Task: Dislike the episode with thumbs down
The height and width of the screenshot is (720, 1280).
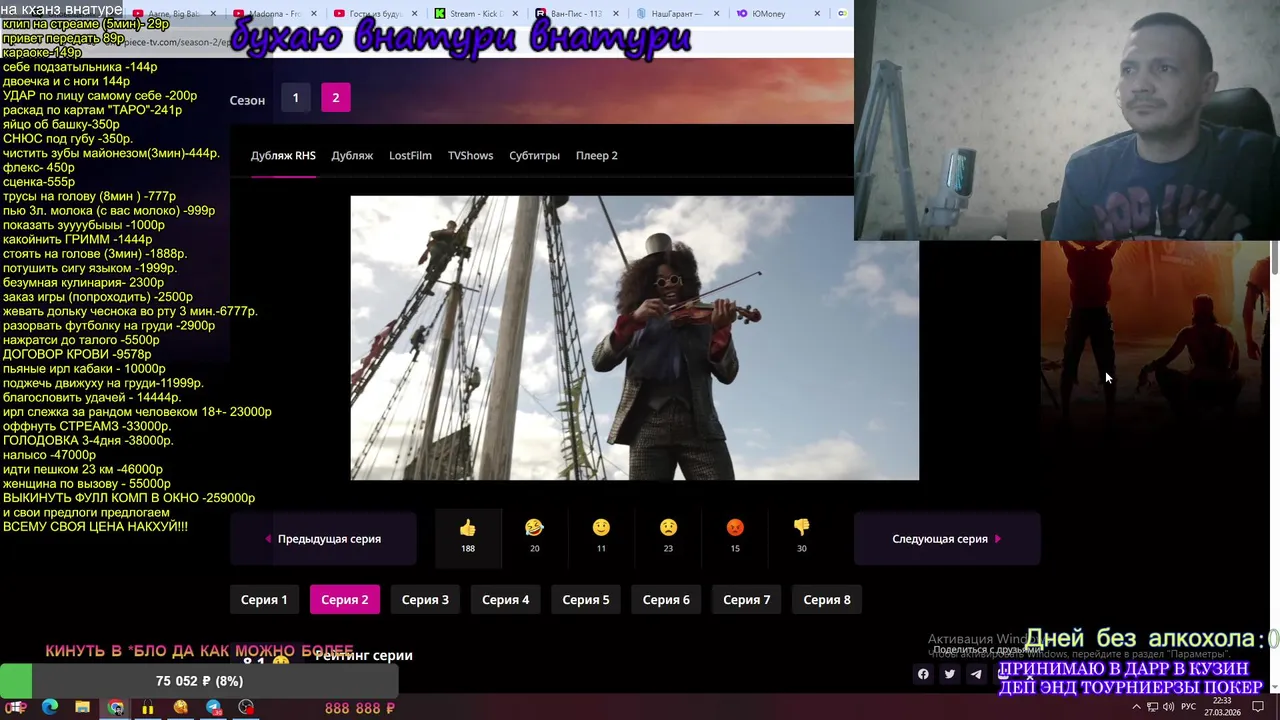Action: (801, 537)
